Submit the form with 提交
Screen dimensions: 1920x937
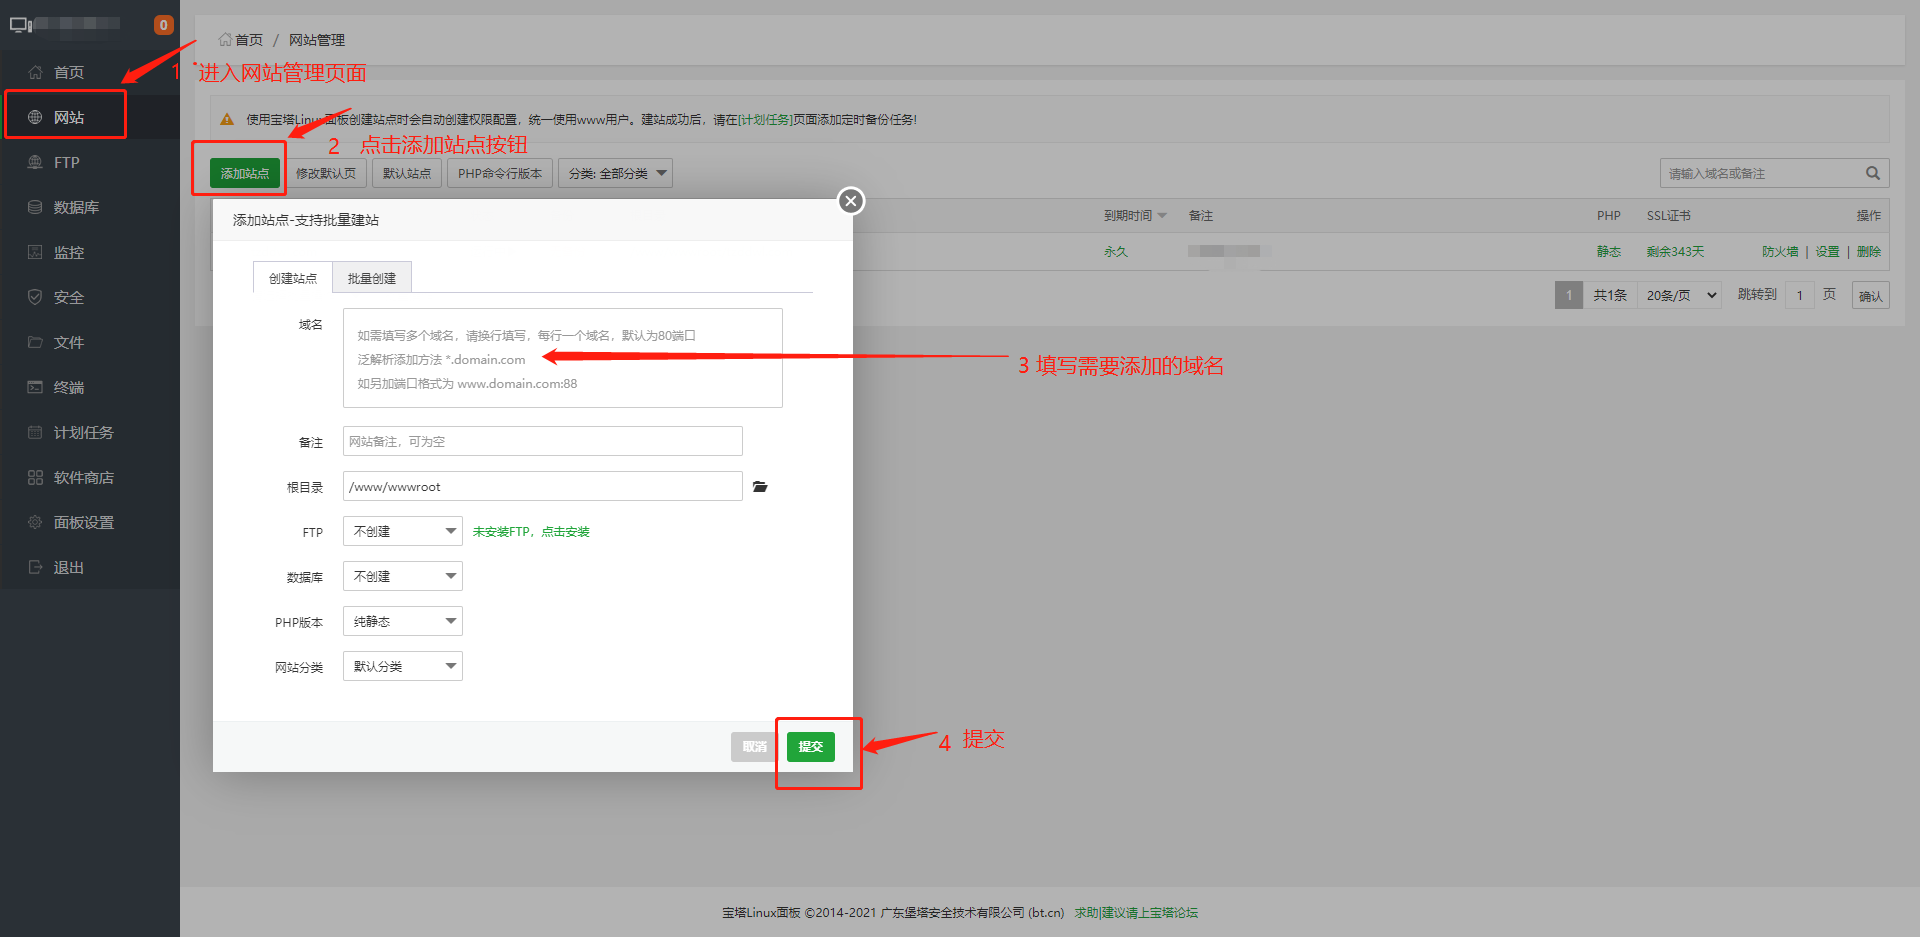(x=811, y=746)
